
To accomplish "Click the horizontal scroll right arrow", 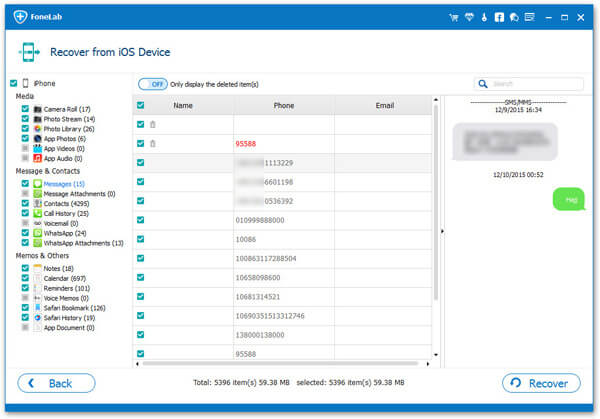I will point(428,364).
